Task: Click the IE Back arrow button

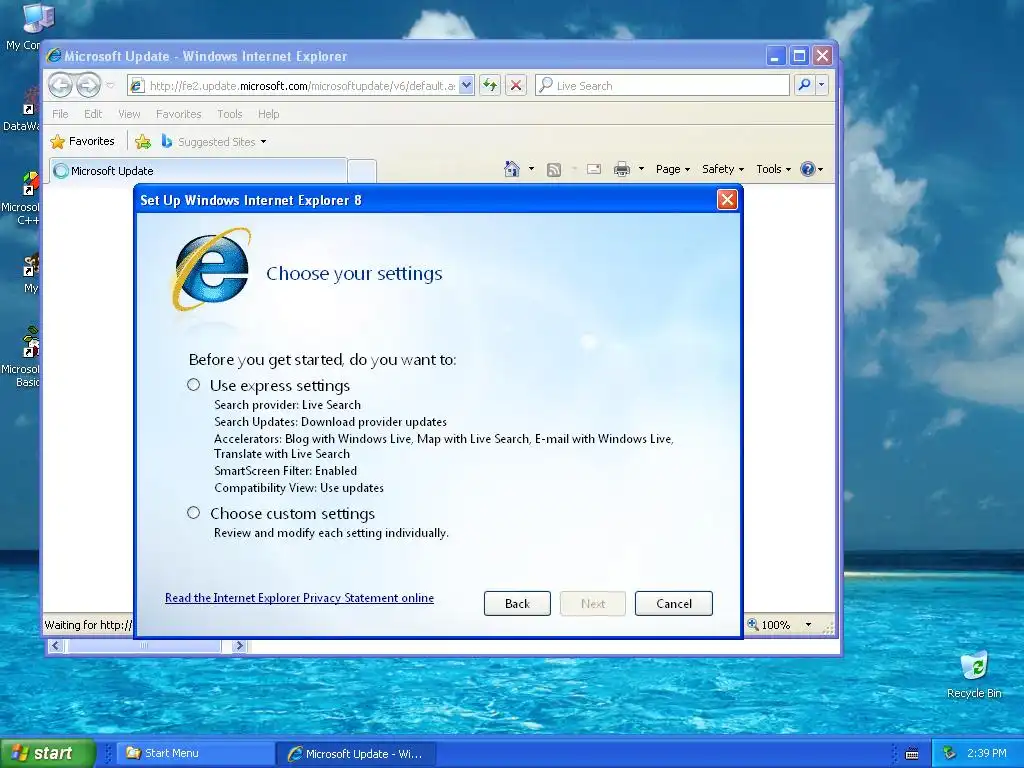Action: [x=60, y=85]
